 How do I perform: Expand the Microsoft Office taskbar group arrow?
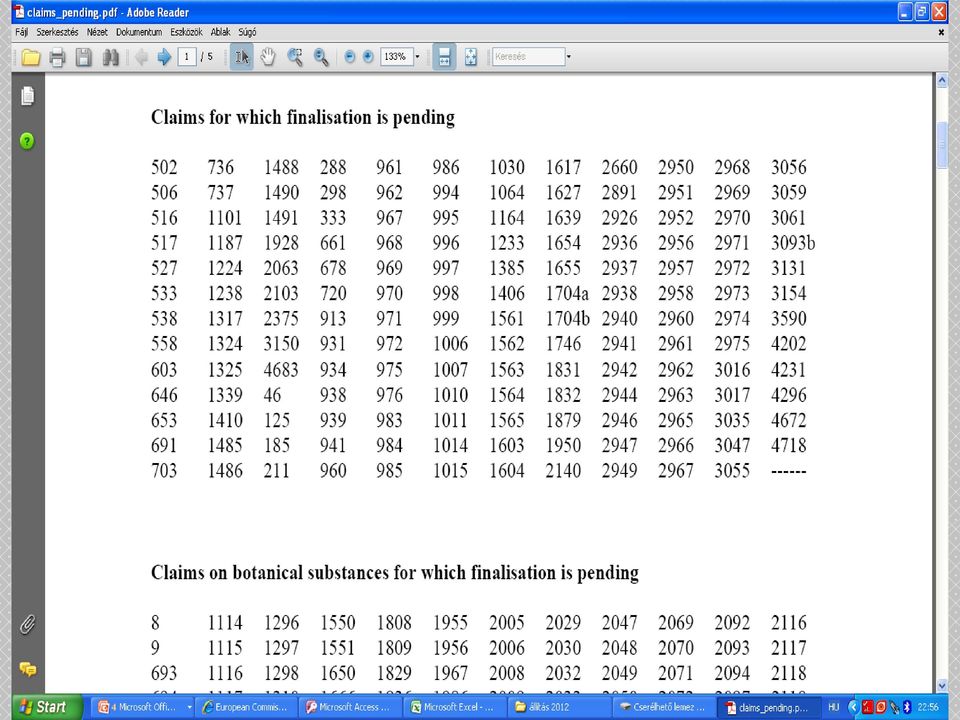pos(189,707)
